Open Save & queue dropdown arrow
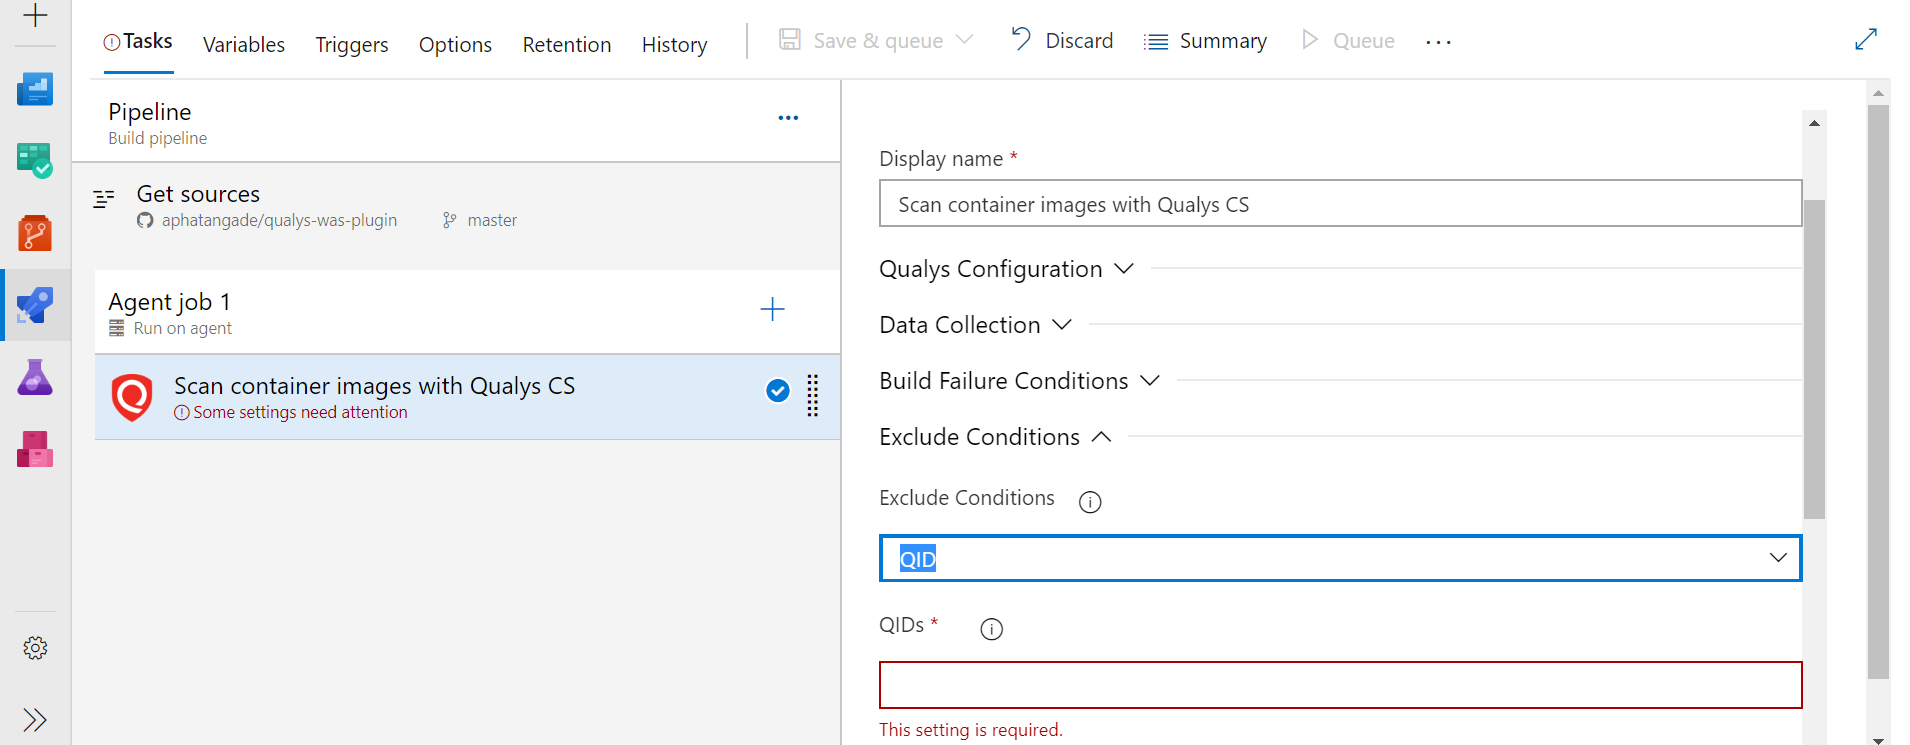This screenshot has width=1910, height=745. [x=964, y=40]
